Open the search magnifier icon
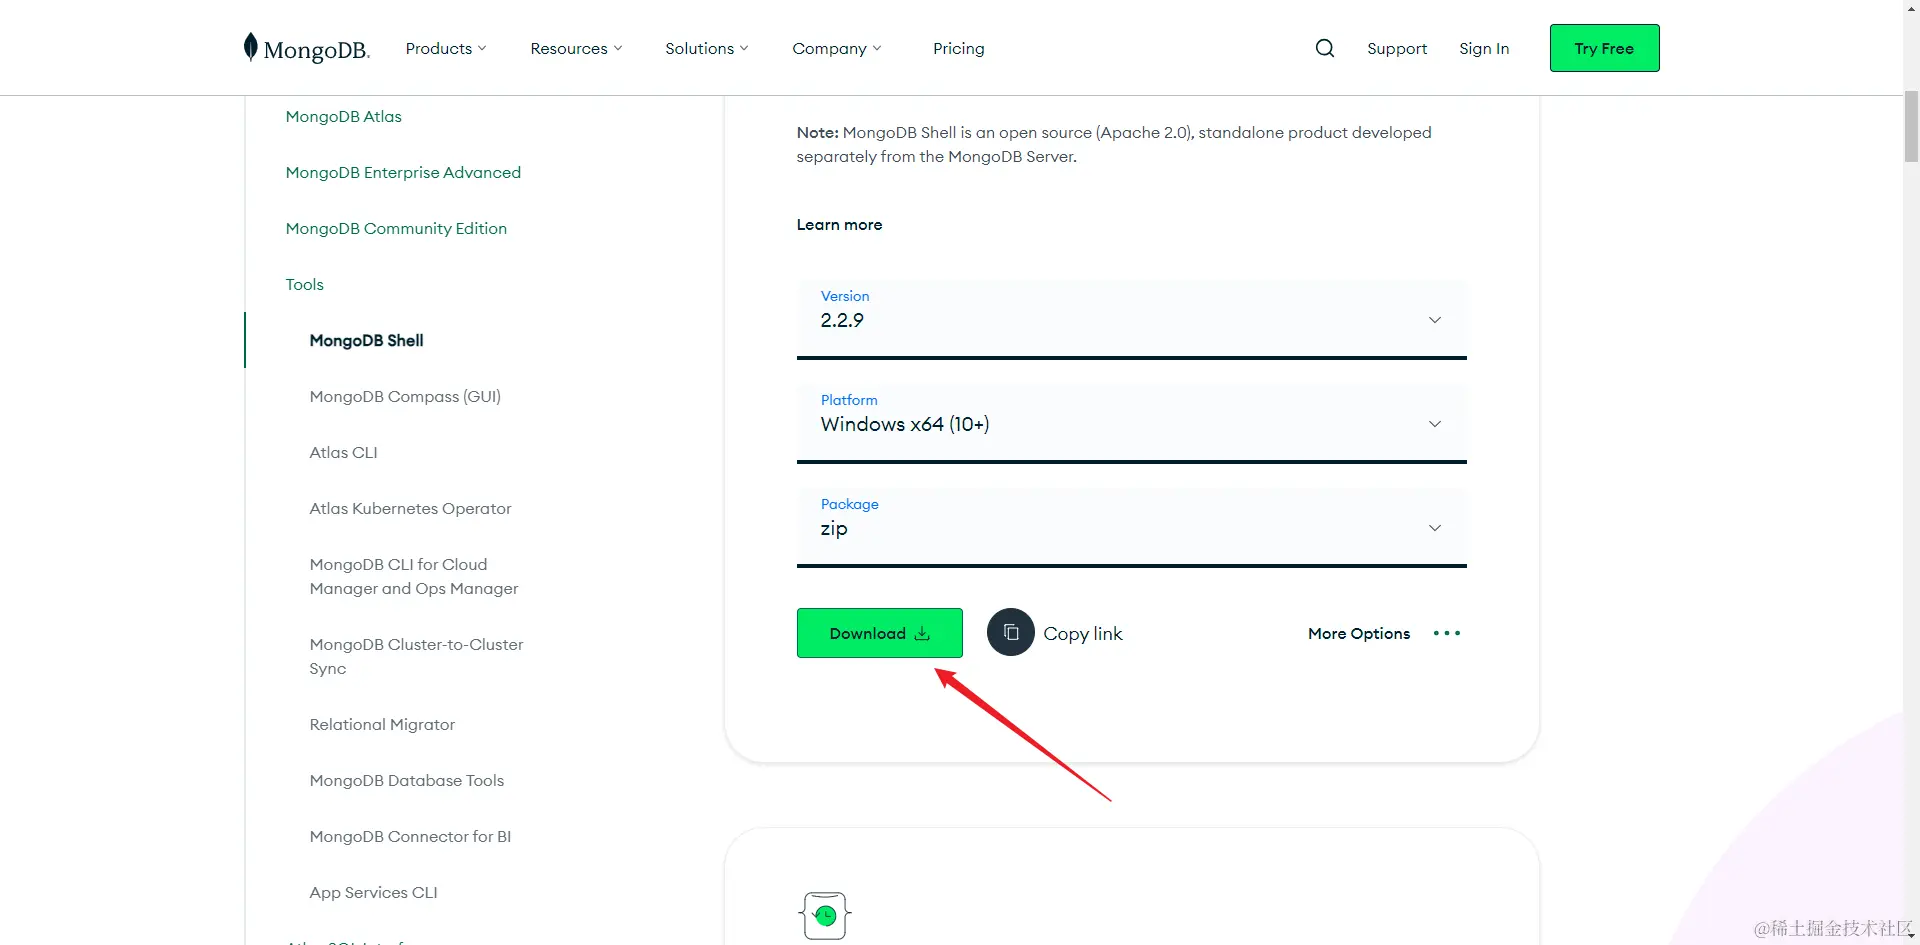1920x945 pixels. pos(1325,48)
